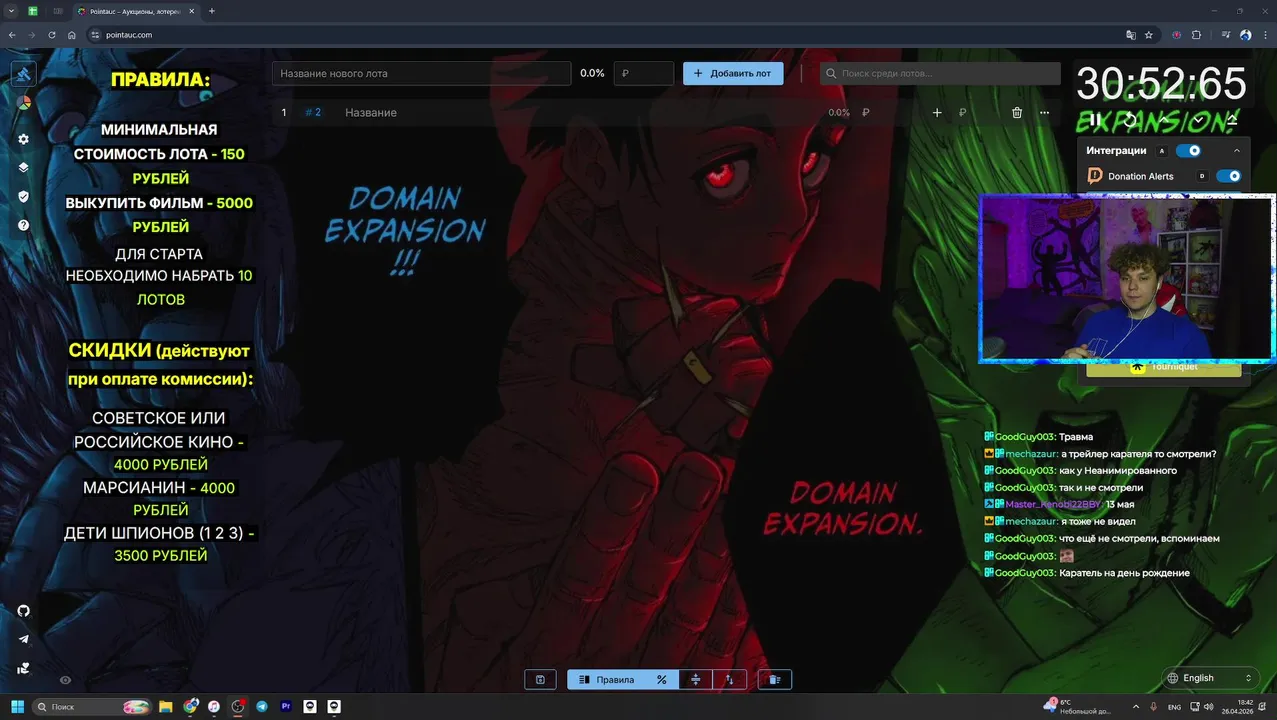Open the browser extensions puzzle icon

click(x=1197, y=35)
